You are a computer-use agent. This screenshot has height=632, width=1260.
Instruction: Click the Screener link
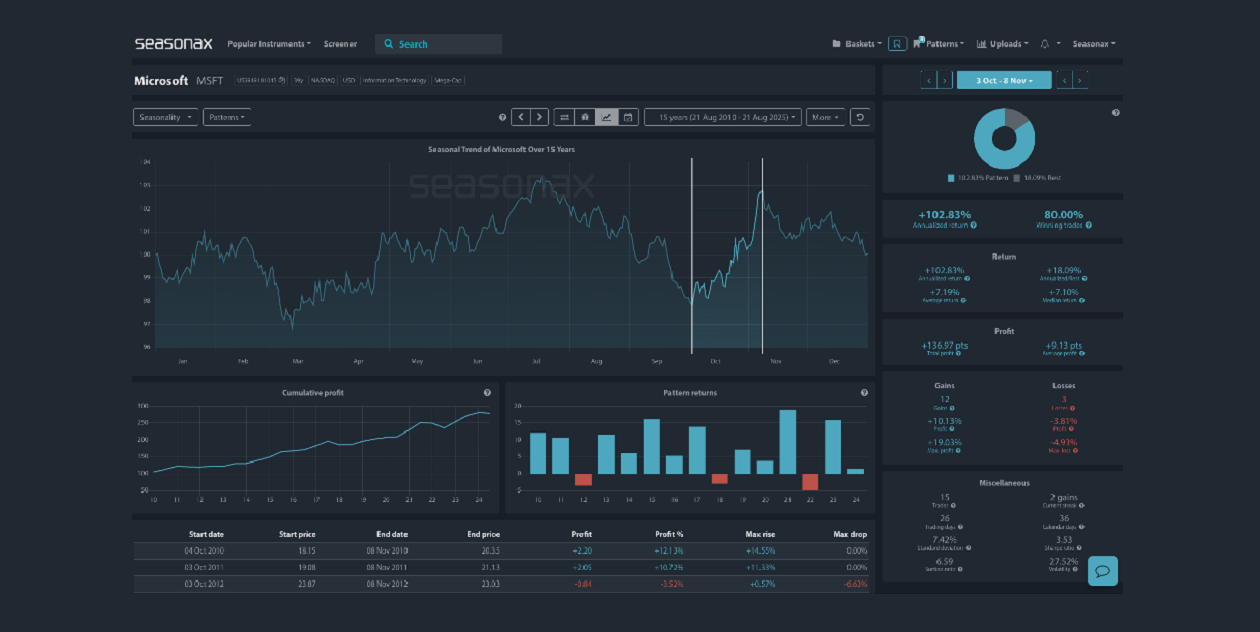click(340, 44)
